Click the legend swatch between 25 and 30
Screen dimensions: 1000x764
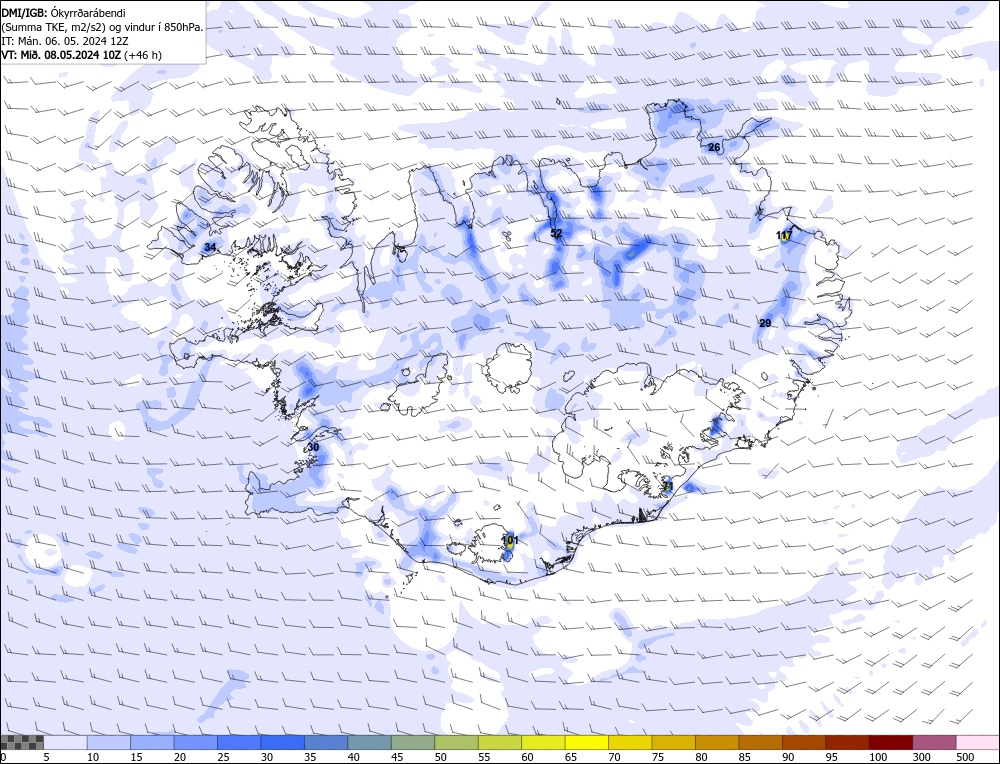[x=239, y=742]
